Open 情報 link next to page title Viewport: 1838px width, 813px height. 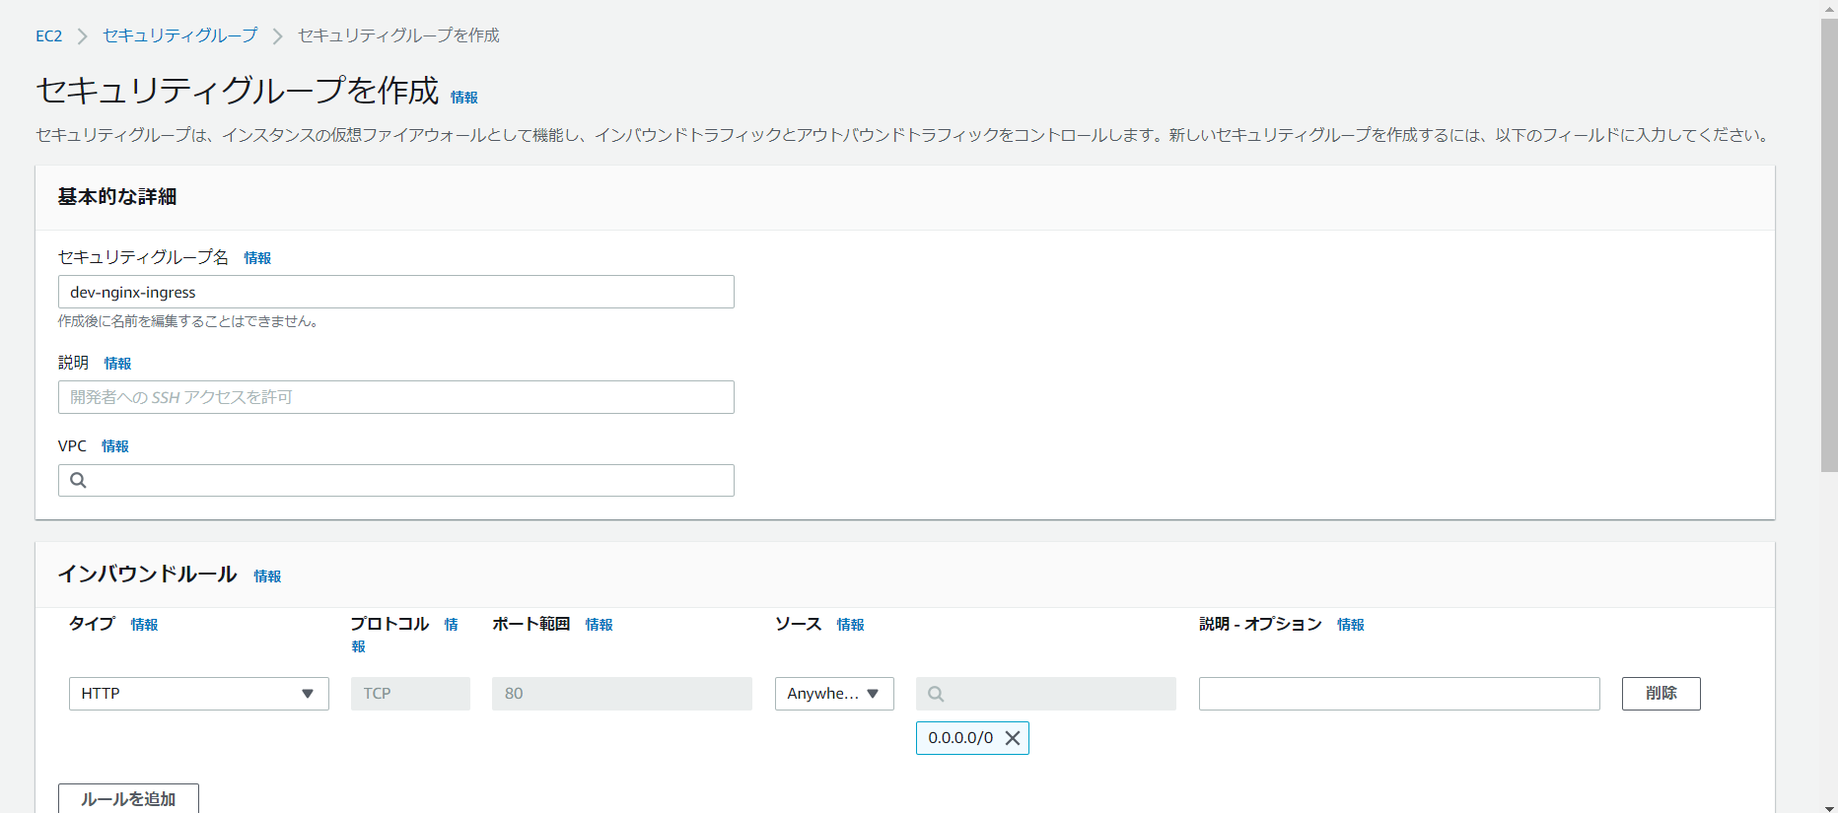pyautogui.click(x=464, y=97)
